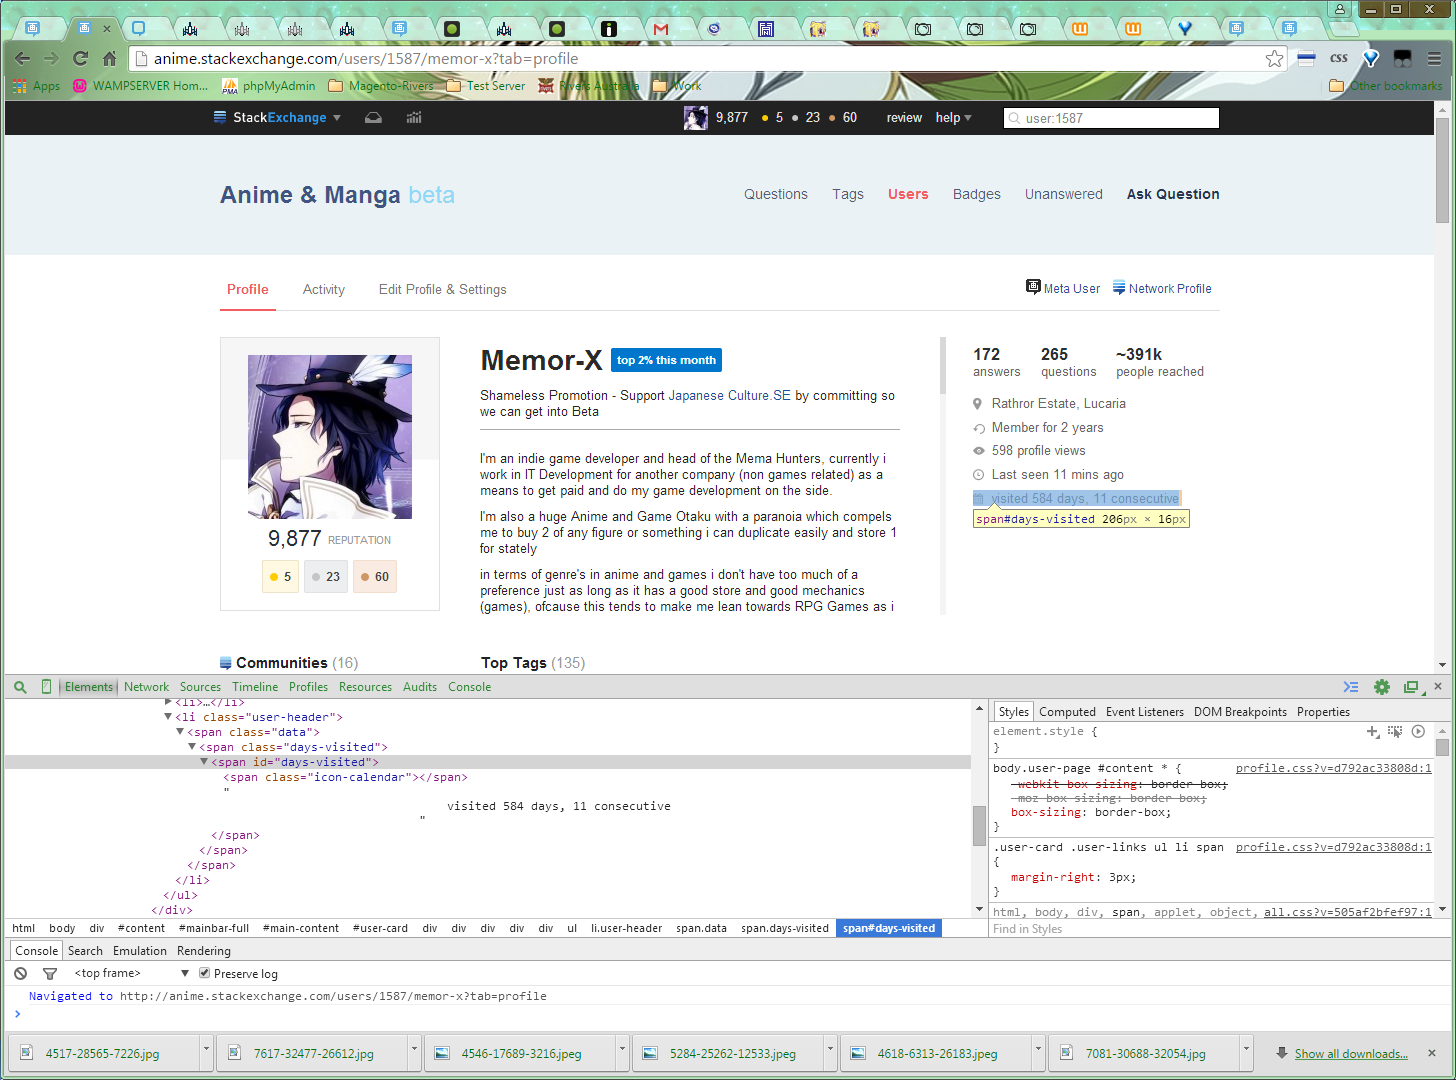Click browser back arrow
This screenshot has width=1456, height=1080.
(23, 59)
